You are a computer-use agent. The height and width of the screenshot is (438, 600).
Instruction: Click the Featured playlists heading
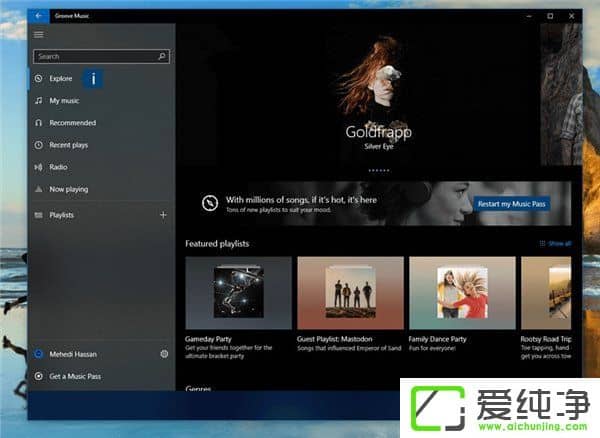click(217, 244)
